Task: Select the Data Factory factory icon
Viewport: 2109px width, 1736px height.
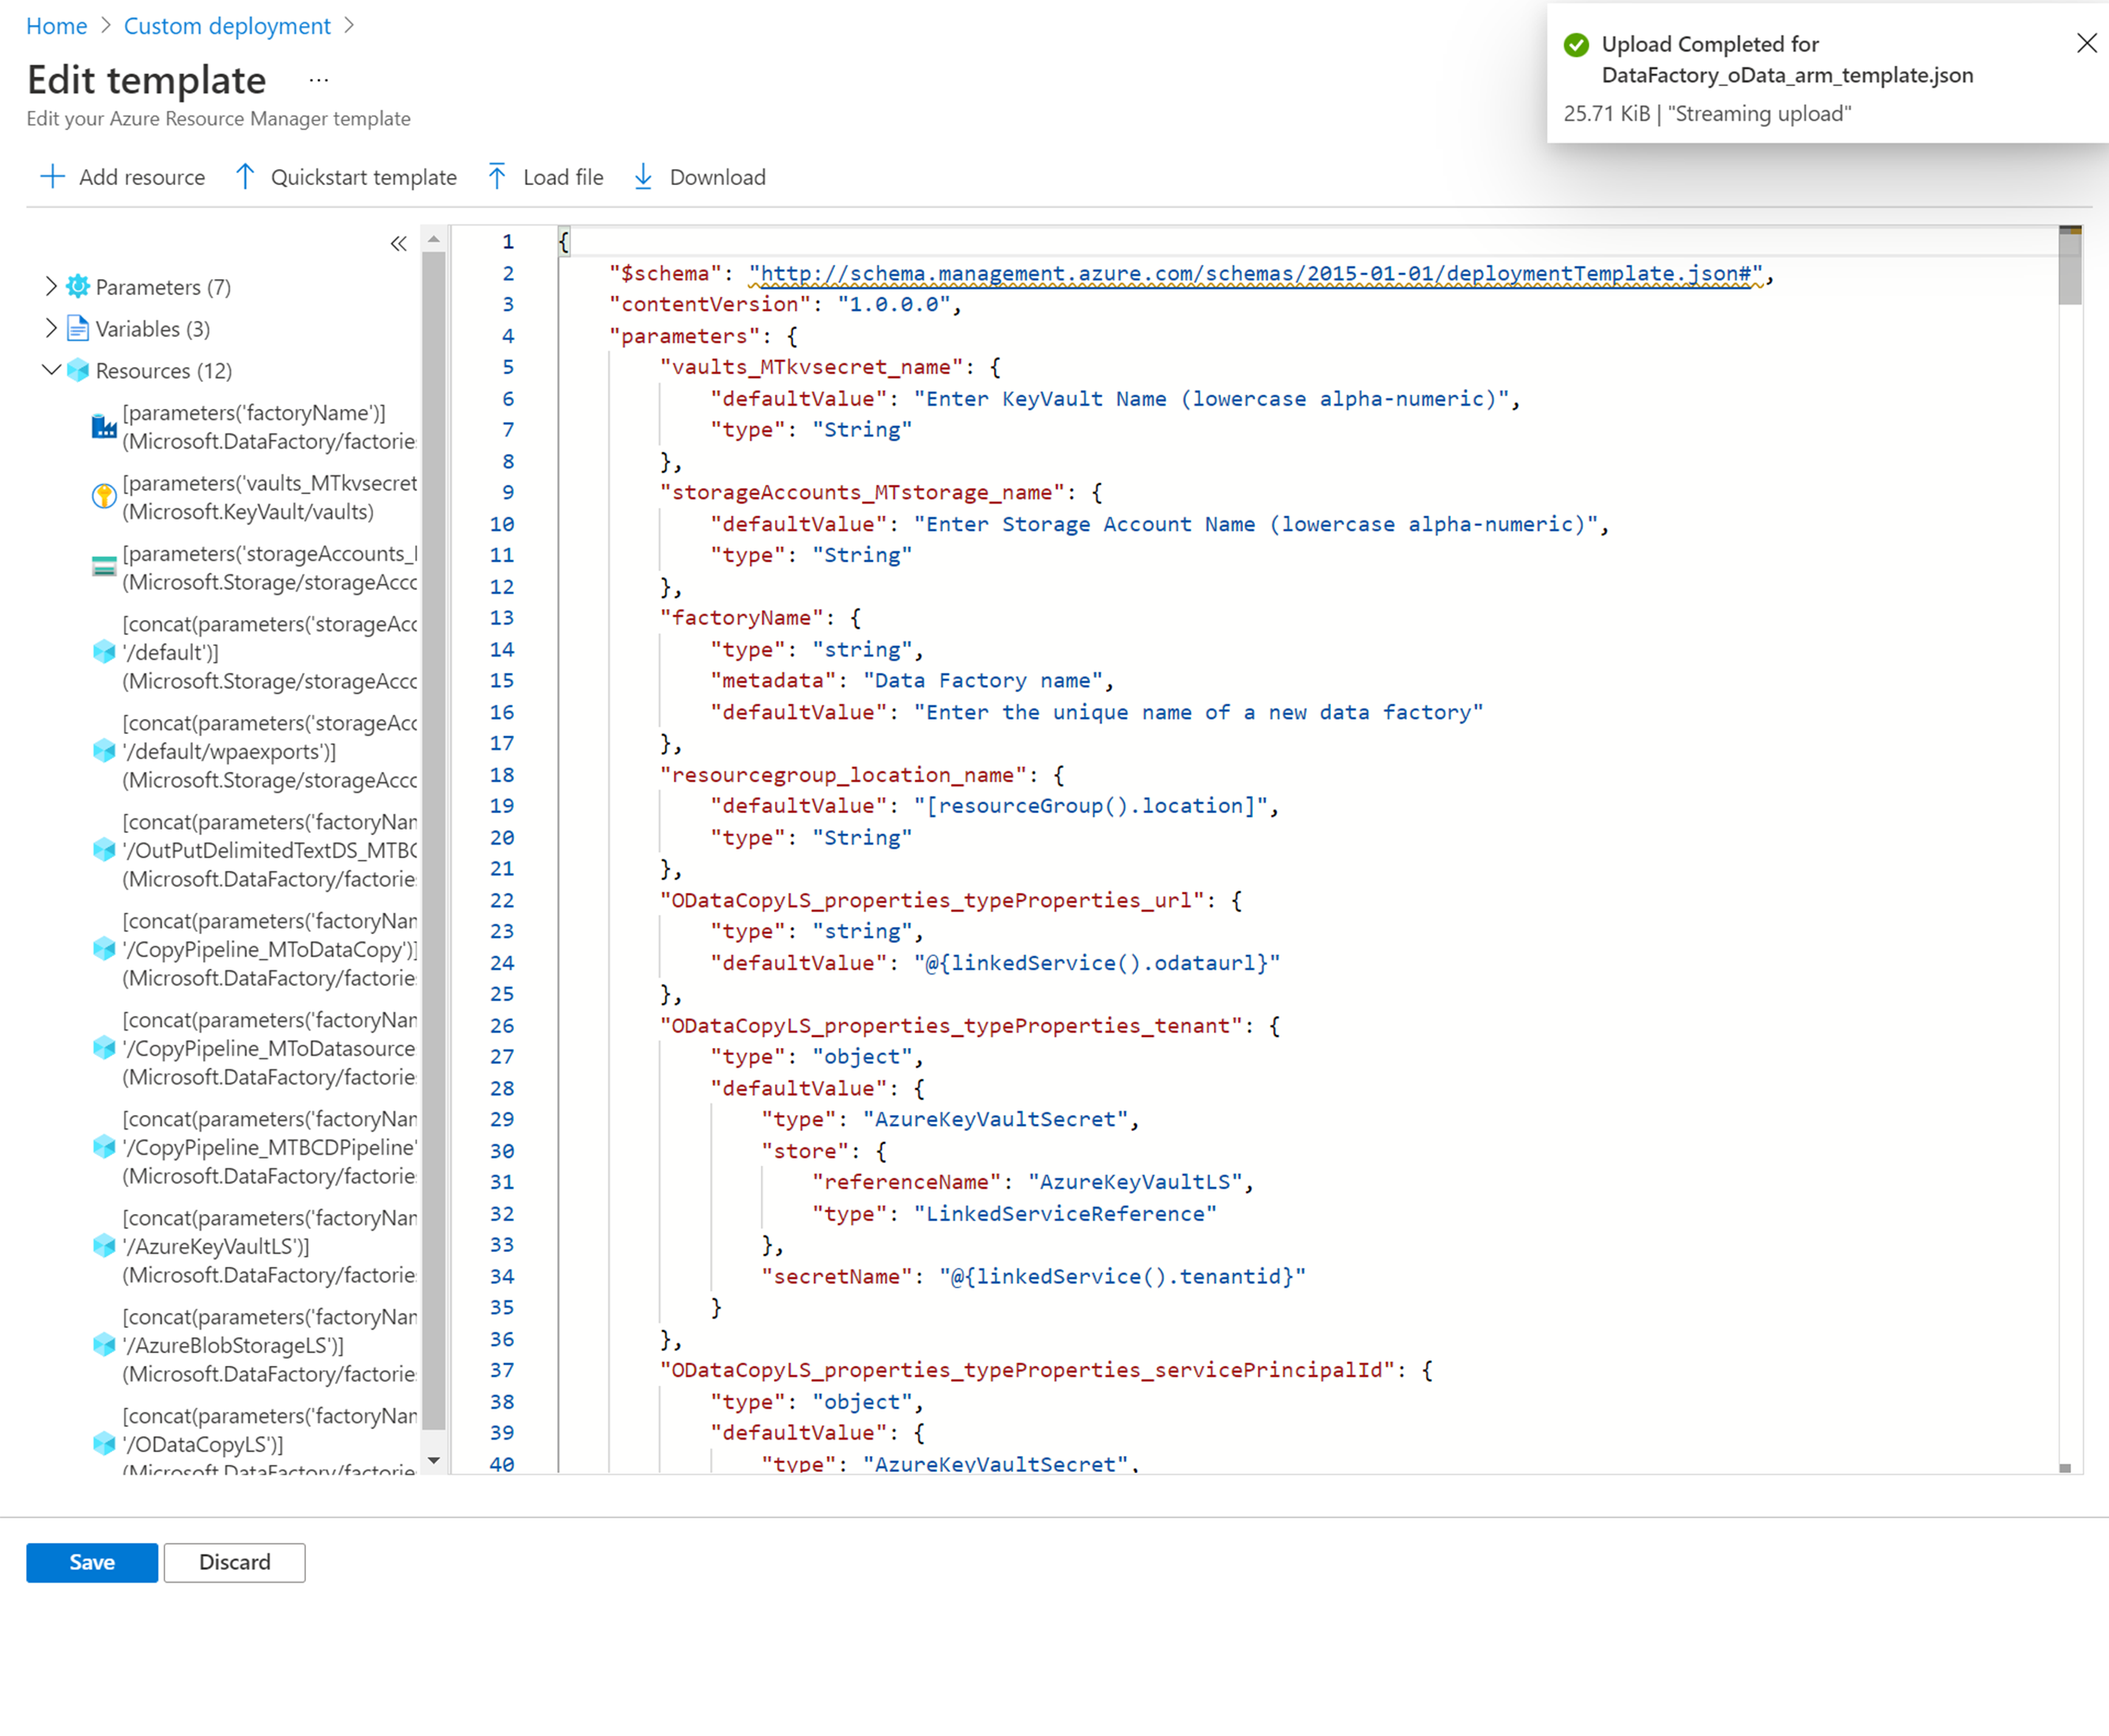Action: (x=104, y=427)
